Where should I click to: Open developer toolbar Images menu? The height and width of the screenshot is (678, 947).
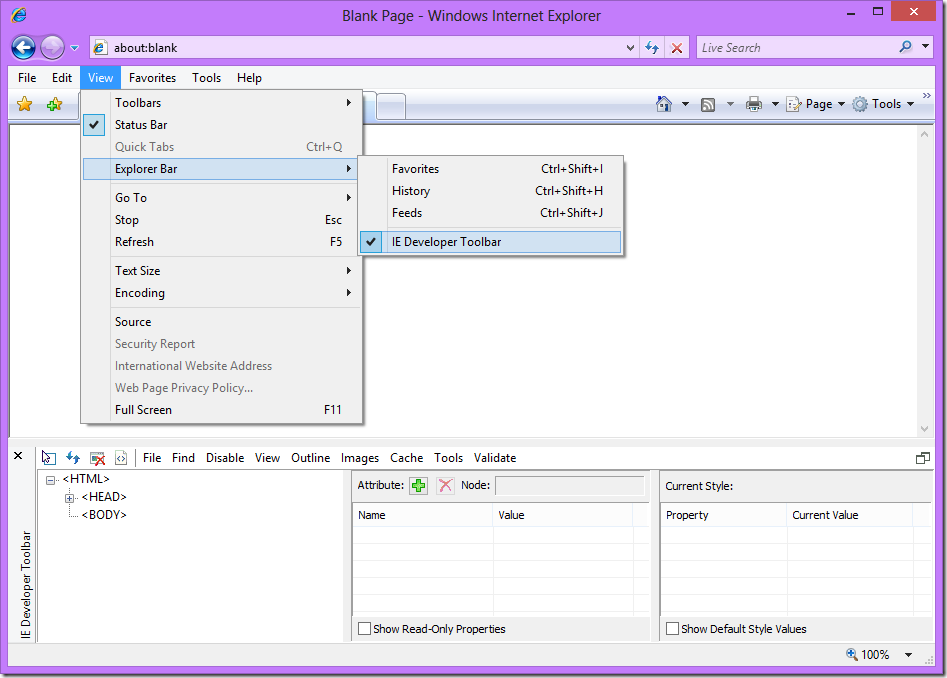(x=360, y=458)
